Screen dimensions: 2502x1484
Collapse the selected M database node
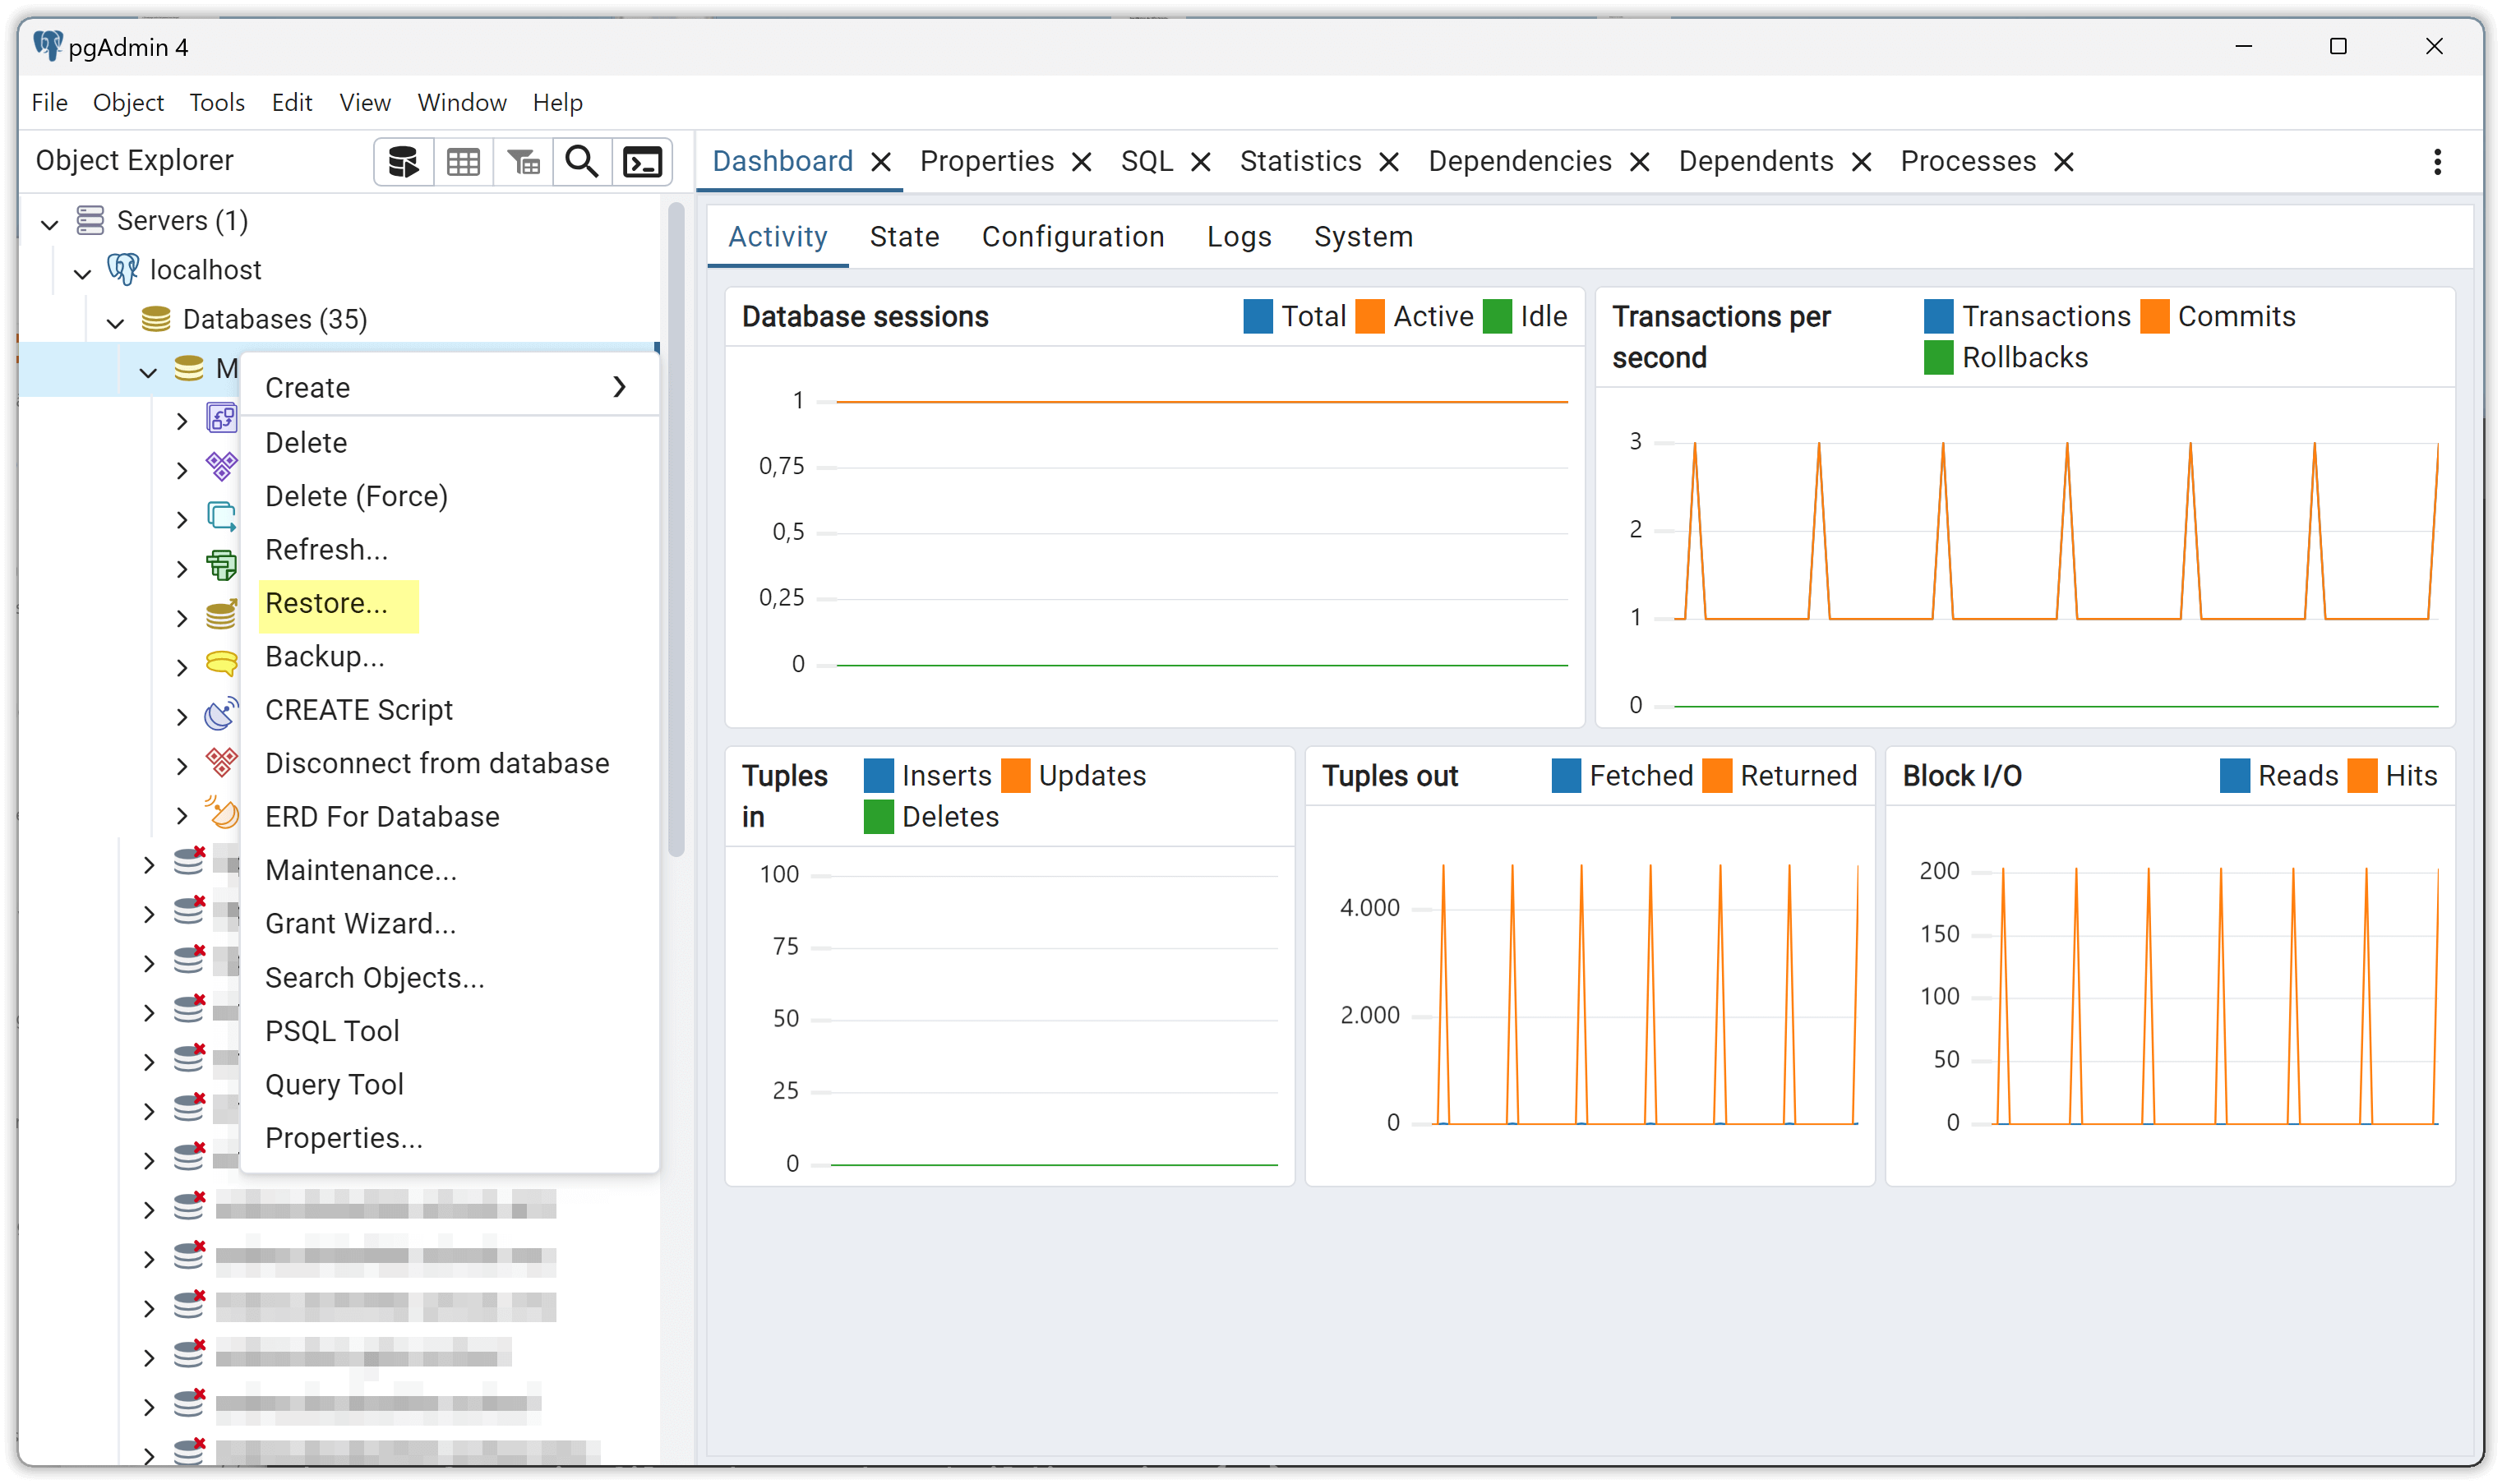[x=148, y=372]
